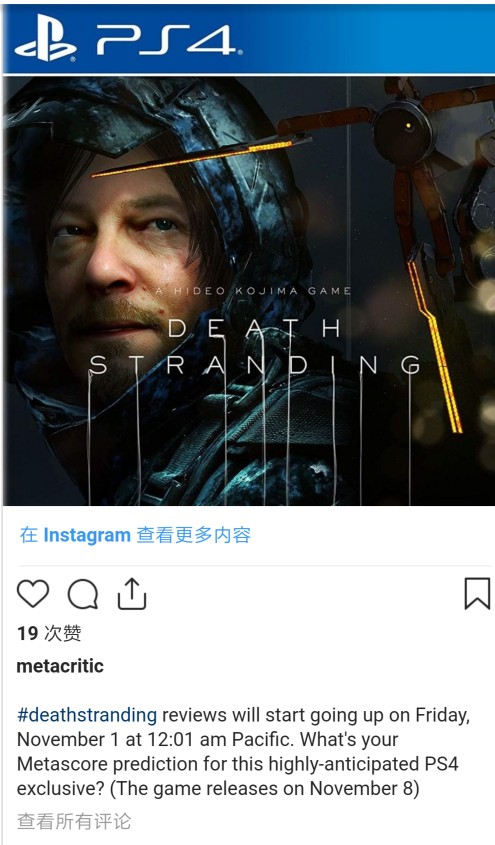Click the PS4 wordmark in banner

[168, 40]
